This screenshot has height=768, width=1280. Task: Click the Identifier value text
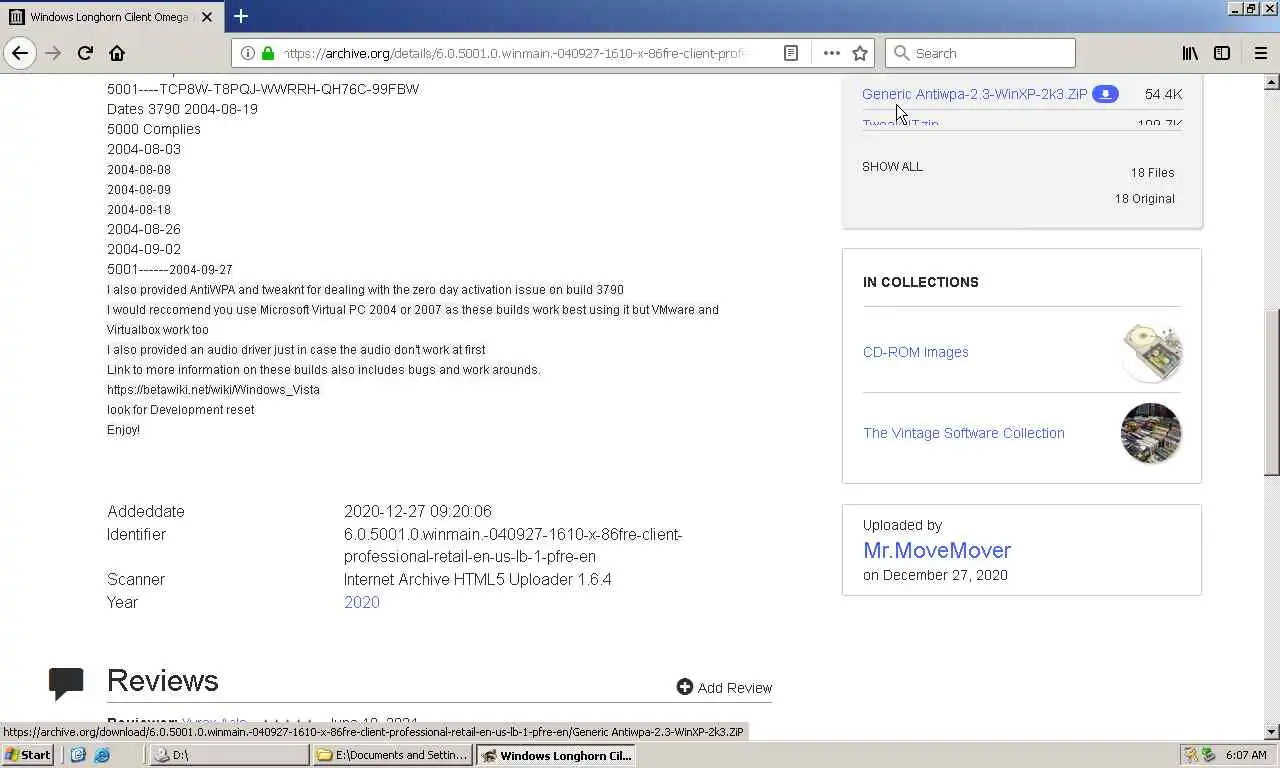coord(513,546)
